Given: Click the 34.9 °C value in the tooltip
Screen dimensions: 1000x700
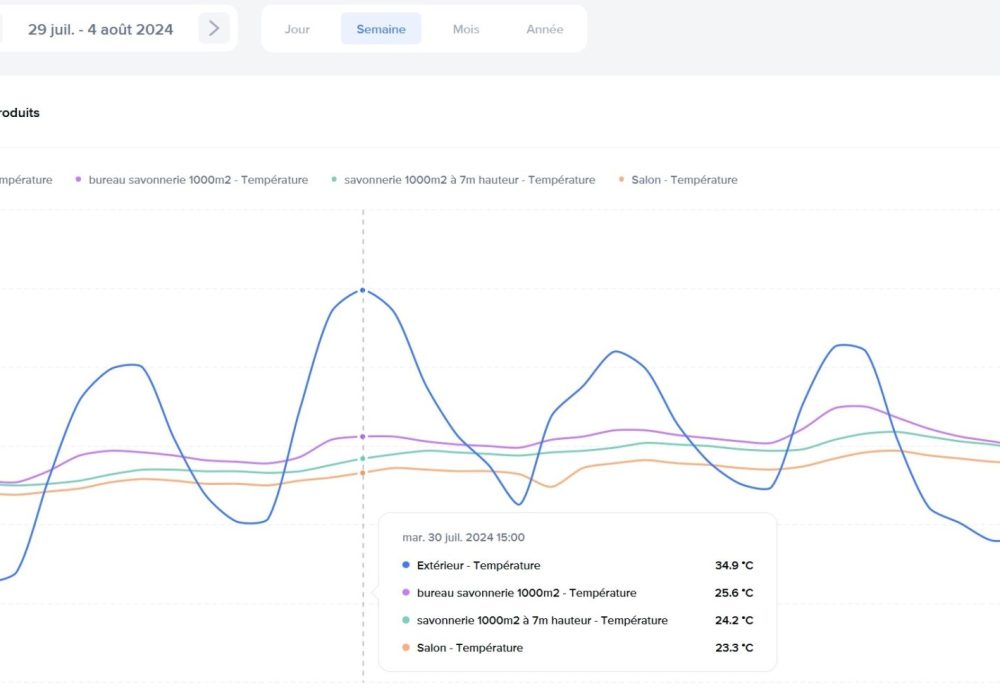Looking at the screenshot, I should pos(733,566).
